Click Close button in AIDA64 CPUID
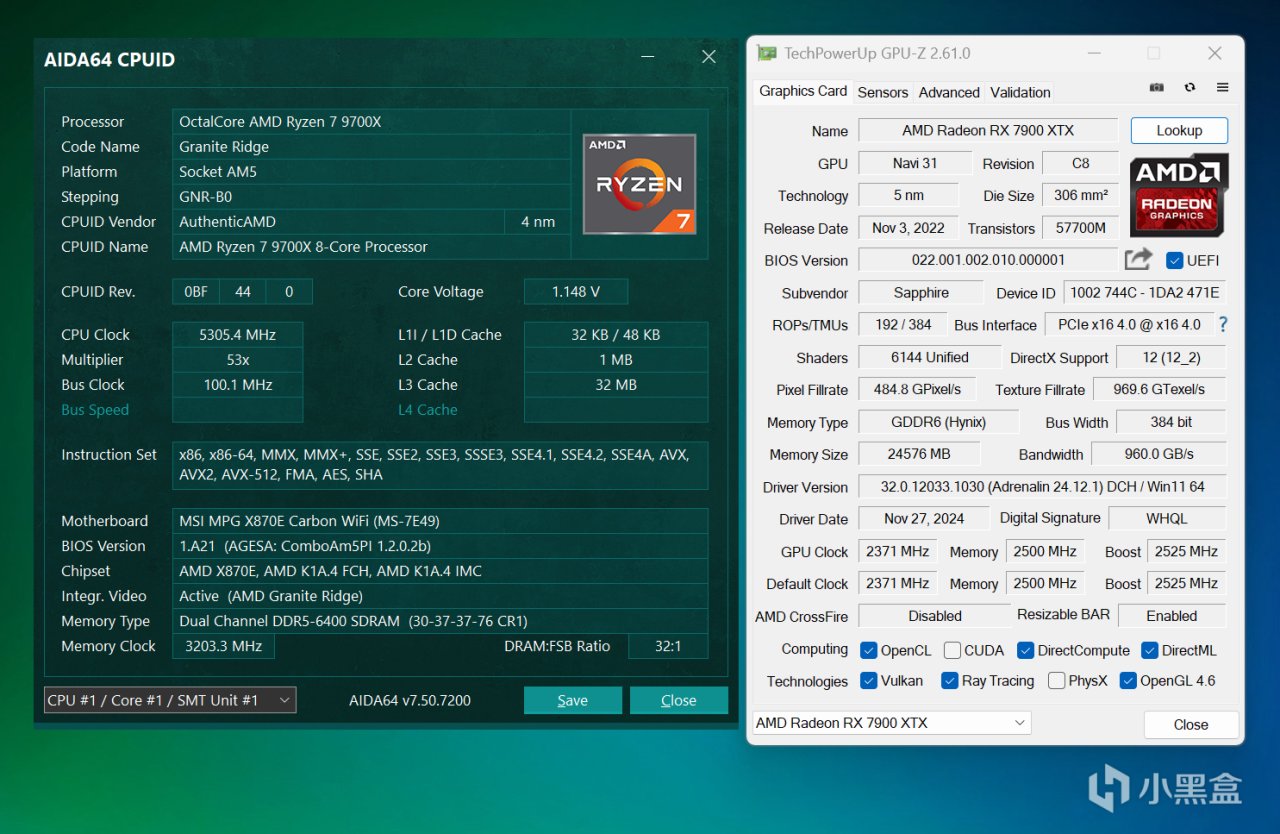Image resolution: width=1280 pixels, height=834 pixels. click(679, 700)
